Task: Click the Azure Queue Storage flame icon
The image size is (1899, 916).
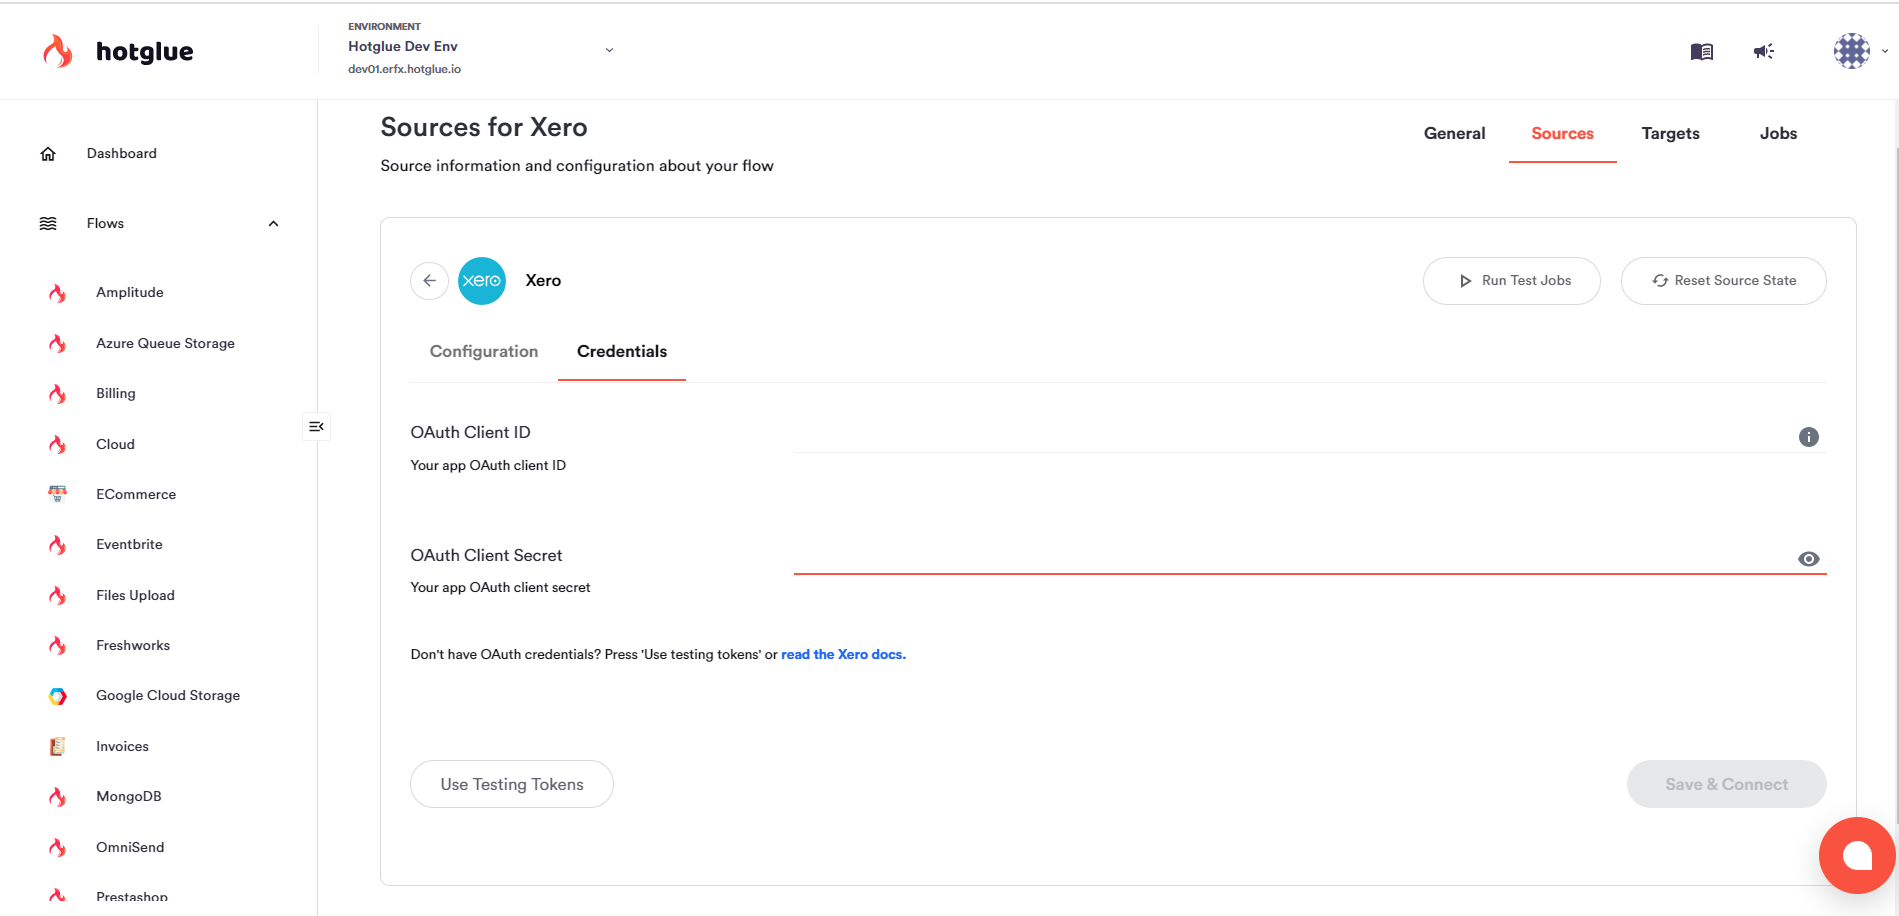Action: point(58,344)
